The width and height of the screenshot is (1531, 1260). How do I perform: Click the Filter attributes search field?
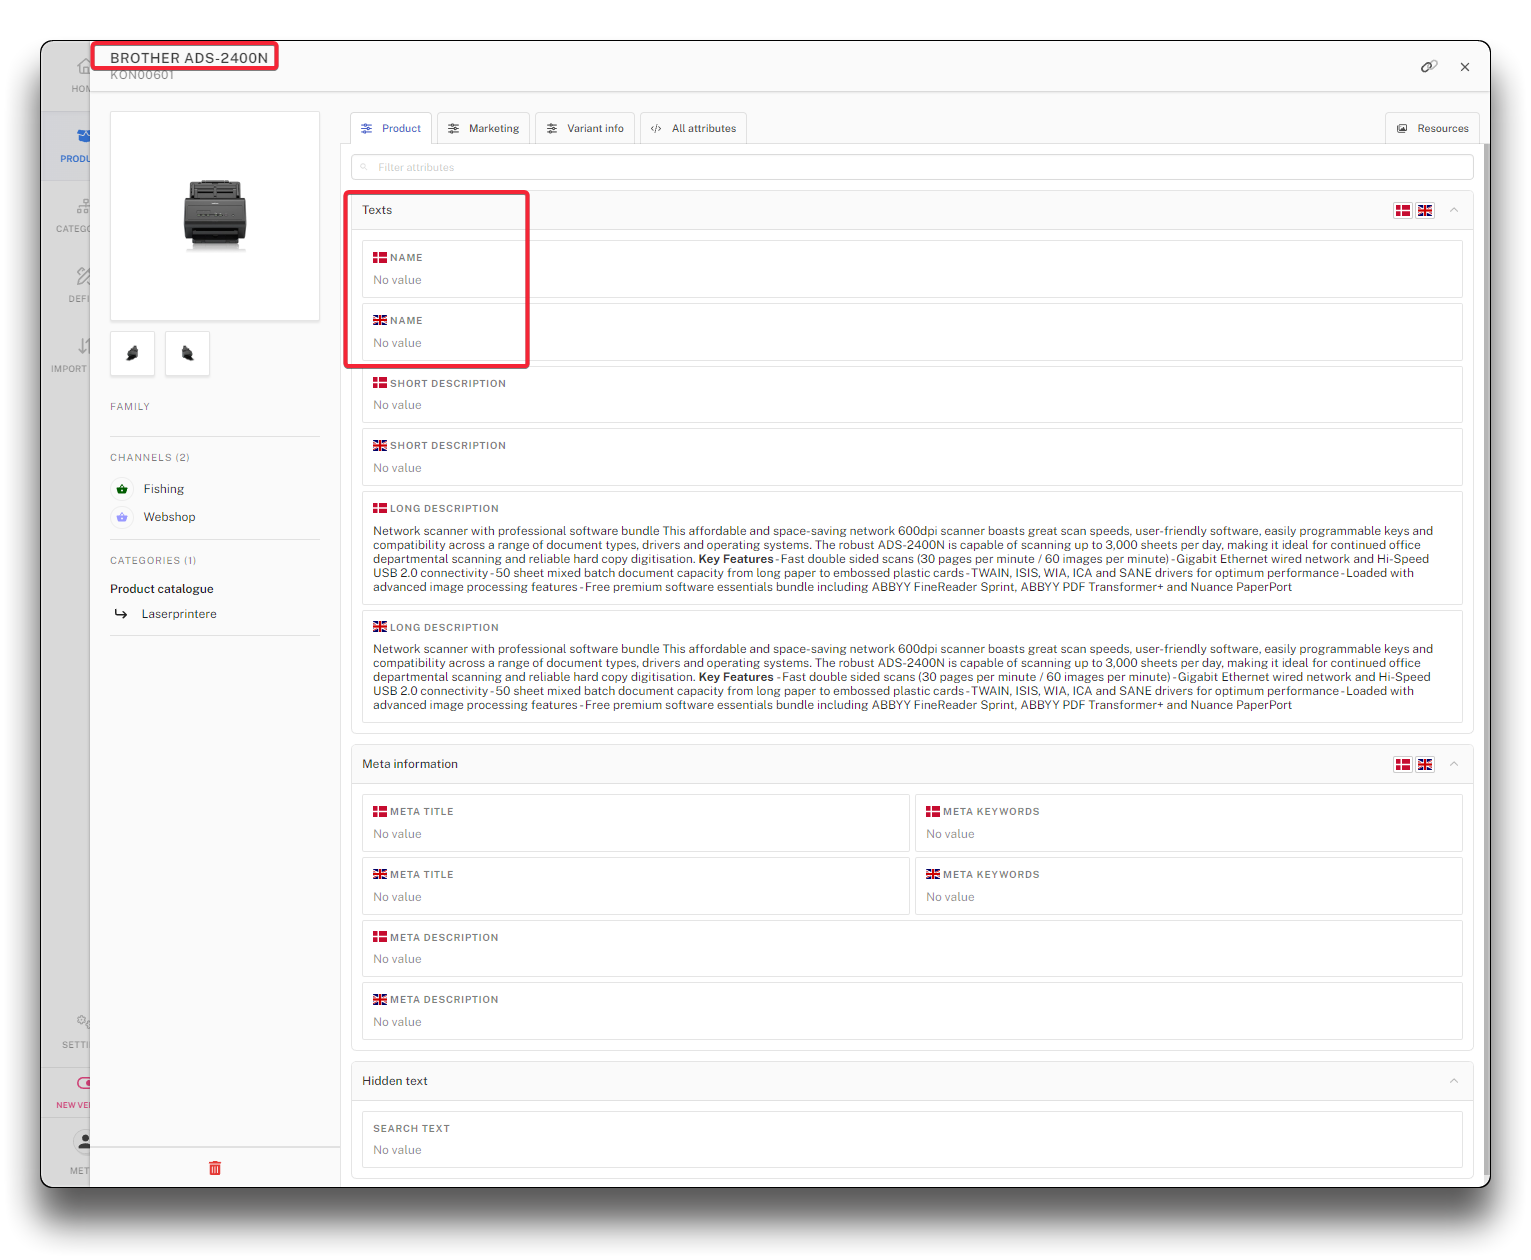(x=912, y=167)
